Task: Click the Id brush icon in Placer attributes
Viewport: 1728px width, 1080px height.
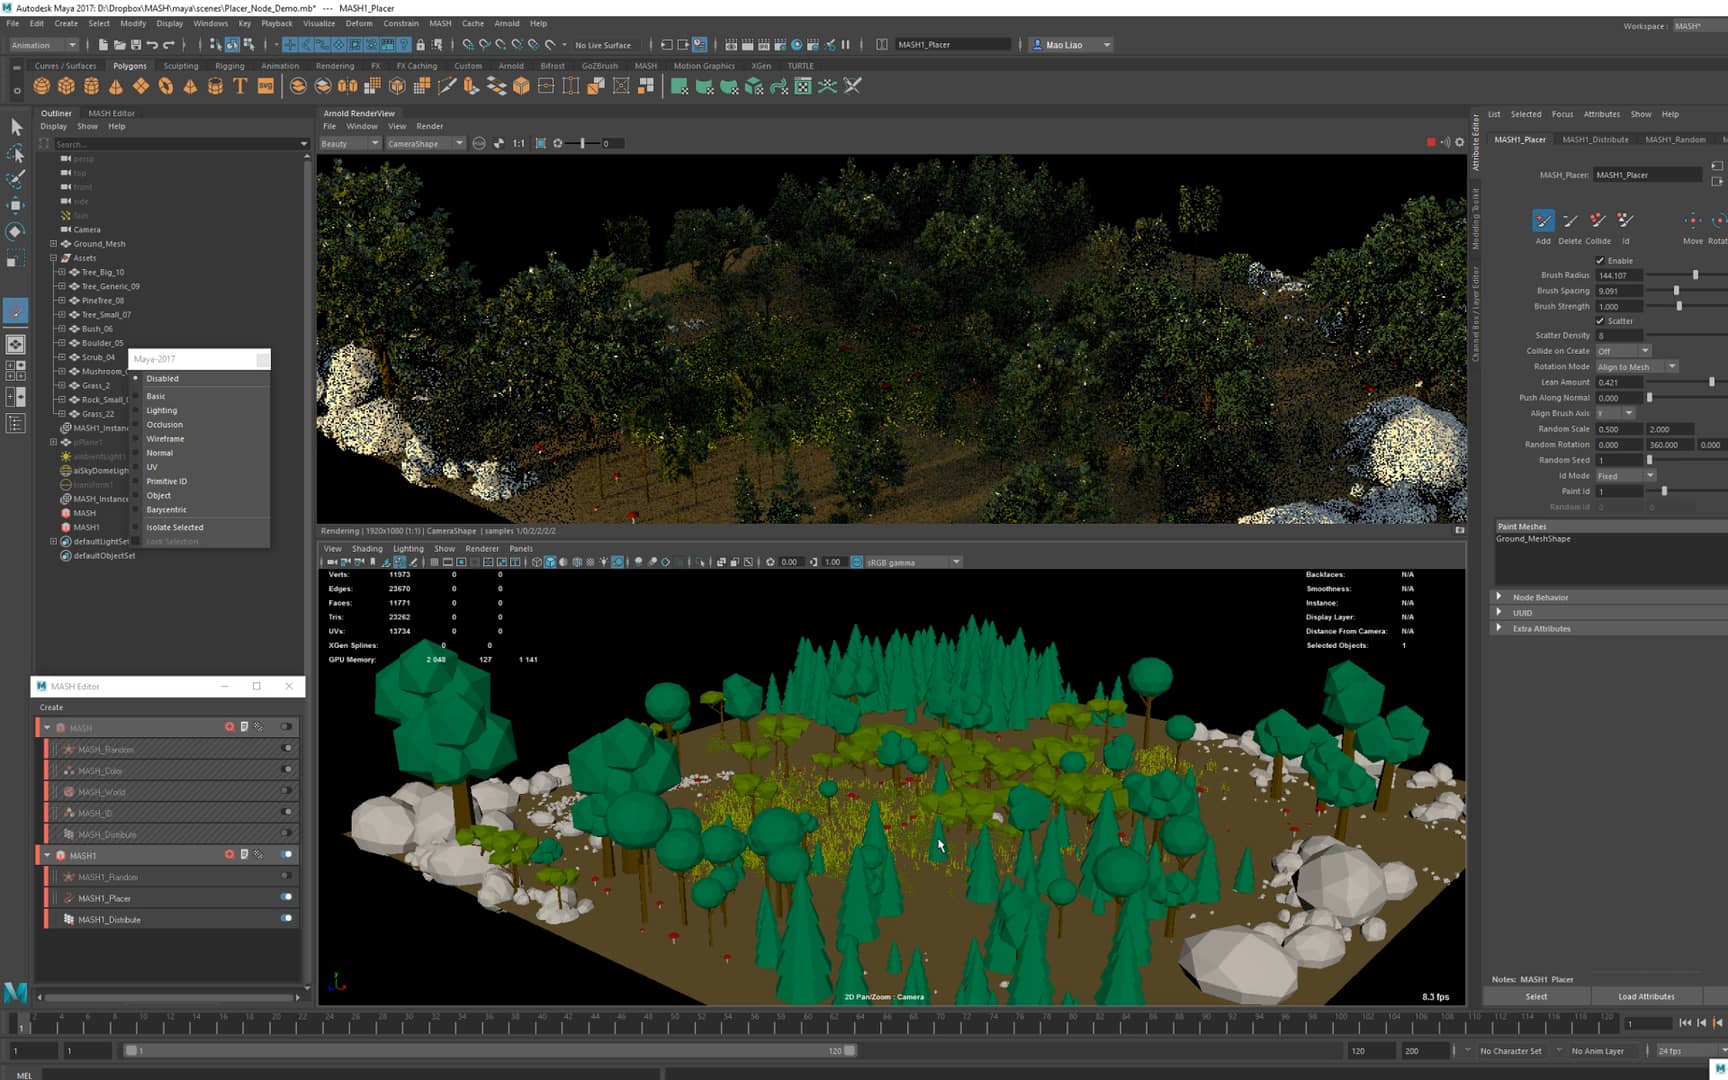Action: click(x=1625, y=221)
